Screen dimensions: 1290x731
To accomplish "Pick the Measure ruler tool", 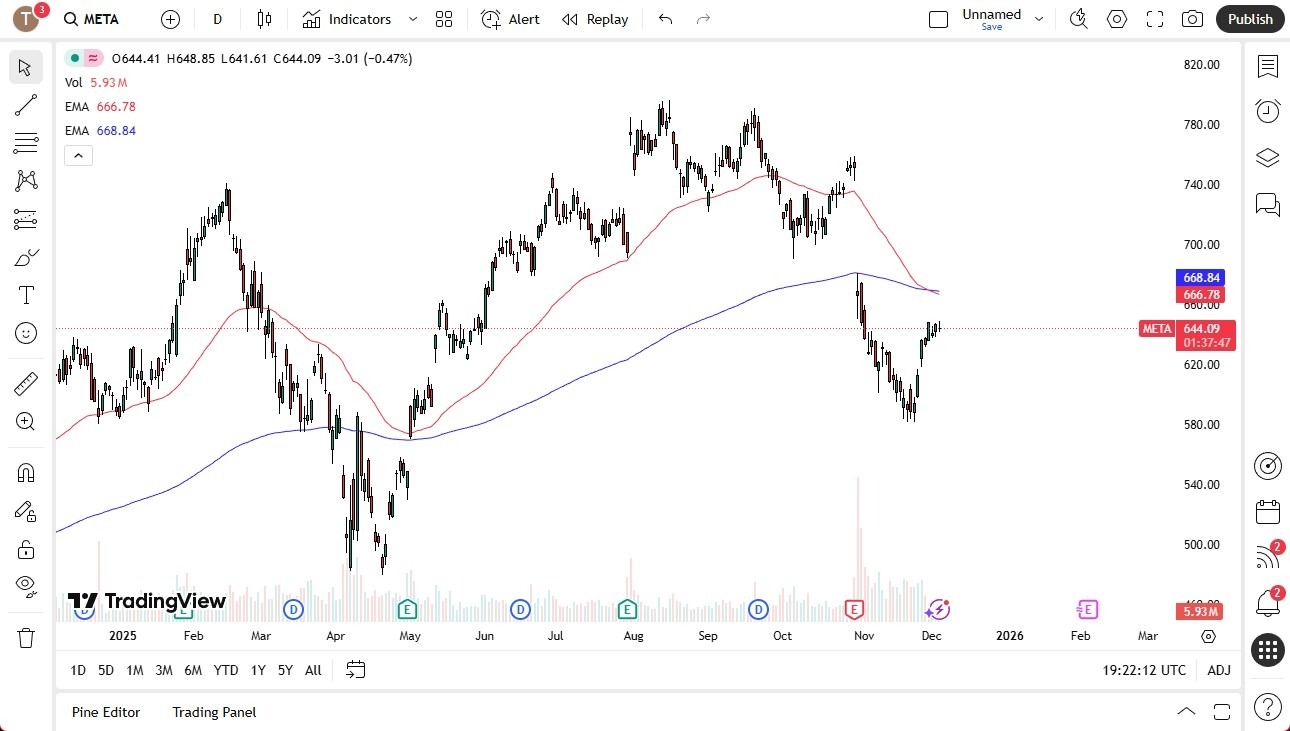I will (26, 383).
